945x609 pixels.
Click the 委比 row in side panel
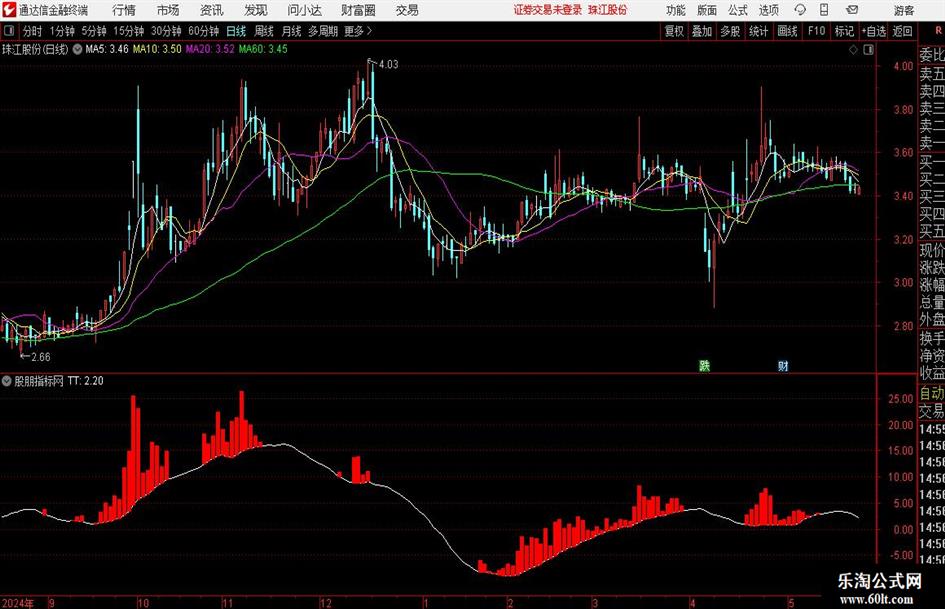(x=932, y=55)
